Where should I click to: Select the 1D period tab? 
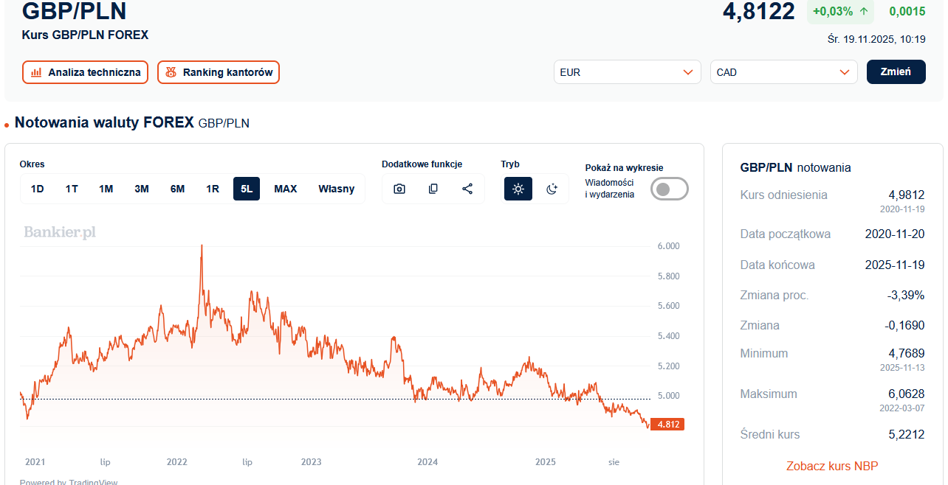tap(37, 189)
